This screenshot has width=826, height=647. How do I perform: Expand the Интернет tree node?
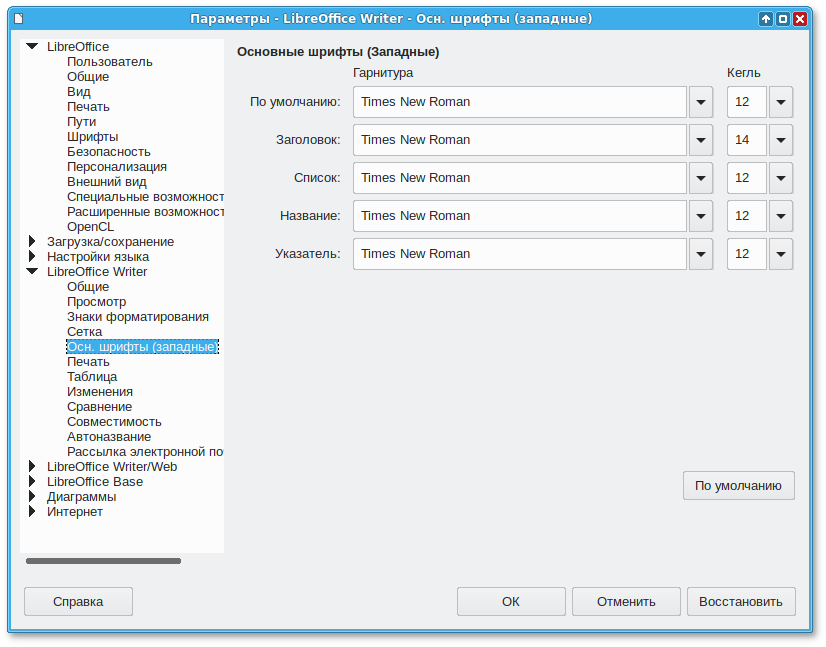pos(32,512)
